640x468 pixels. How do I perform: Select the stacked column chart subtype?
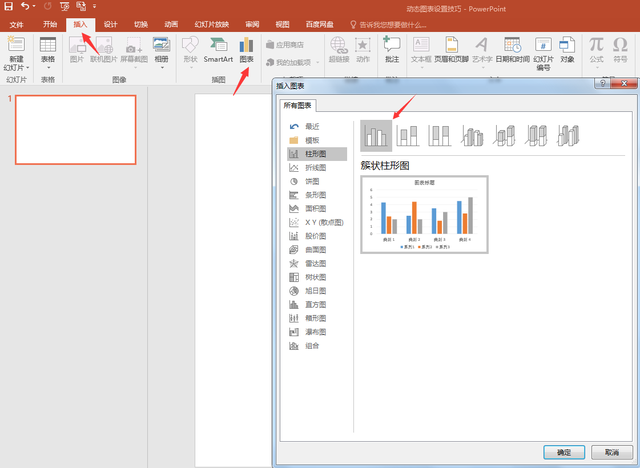[x=408, y=136]
